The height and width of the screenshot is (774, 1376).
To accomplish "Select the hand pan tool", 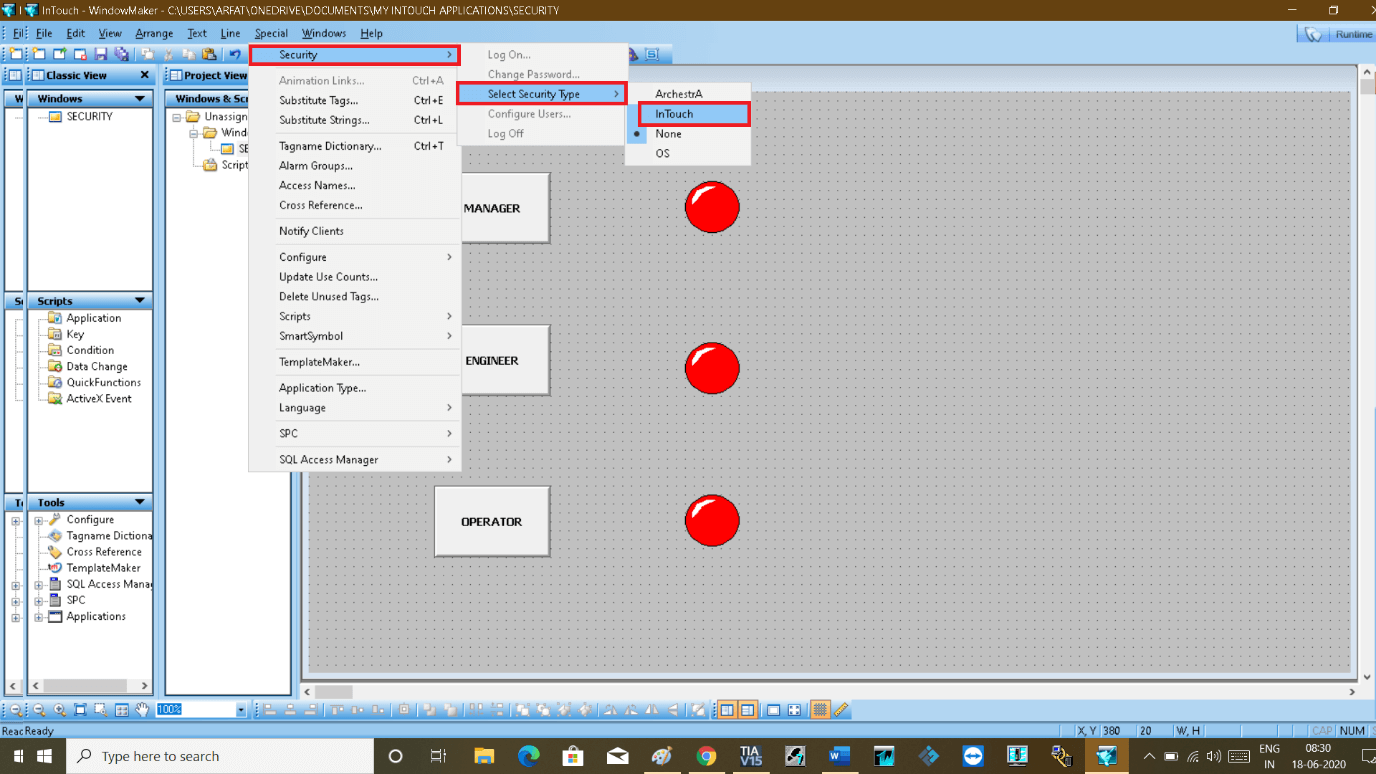I will pos(142,710).
